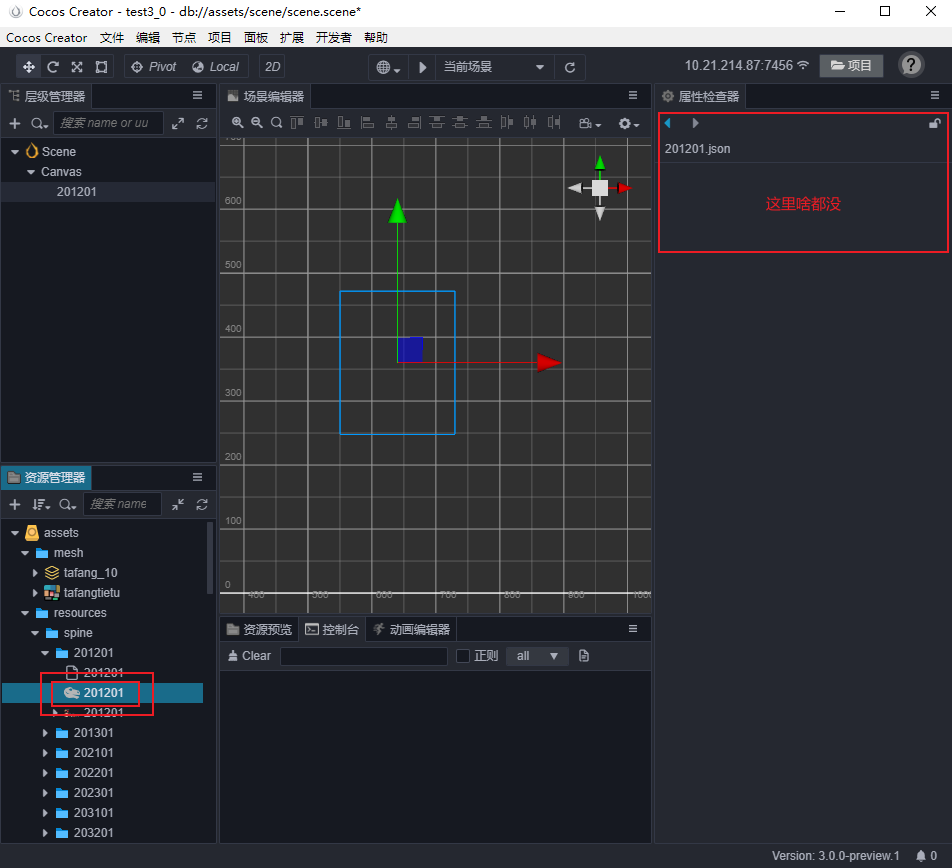The width and height of the screenshot is (952, 868).
Task: Toggle the regex checkbox in console
Action: 463,656
